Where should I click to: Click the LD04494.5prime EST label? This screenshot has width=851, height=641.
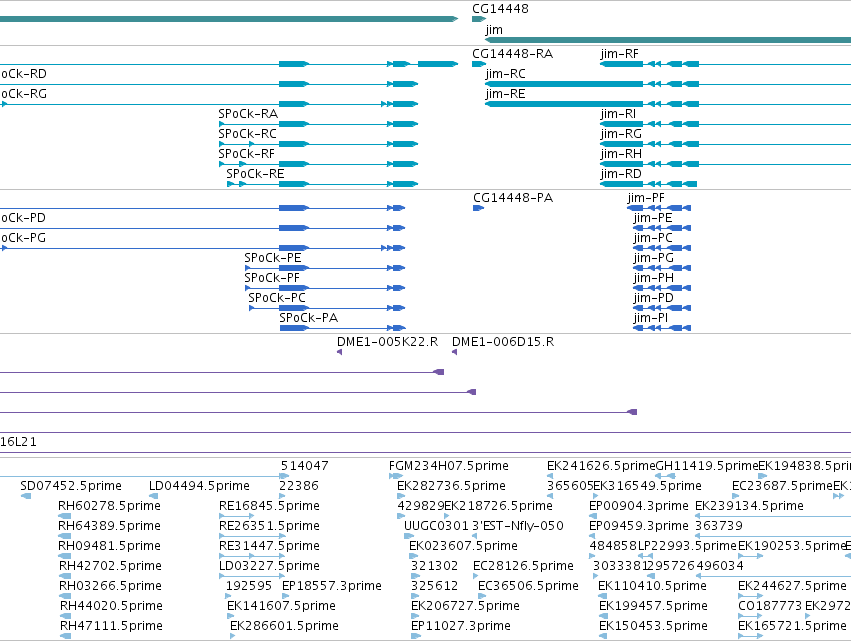(199, 486)
